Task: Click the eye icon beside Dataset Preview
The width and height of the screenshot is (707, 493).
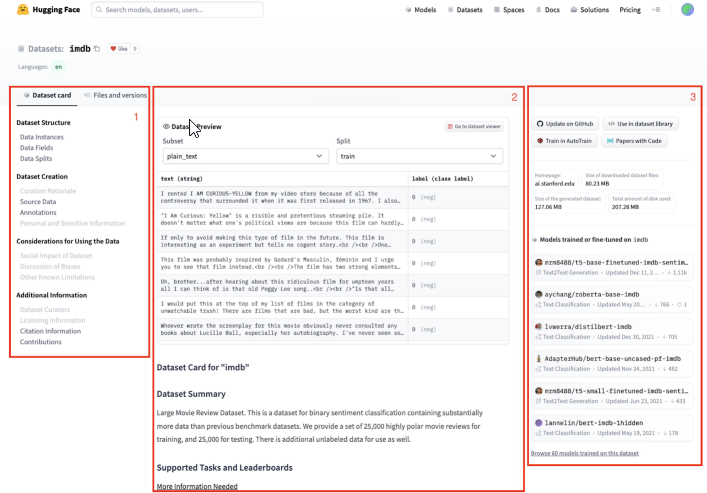Action: (x=166, y=127)
